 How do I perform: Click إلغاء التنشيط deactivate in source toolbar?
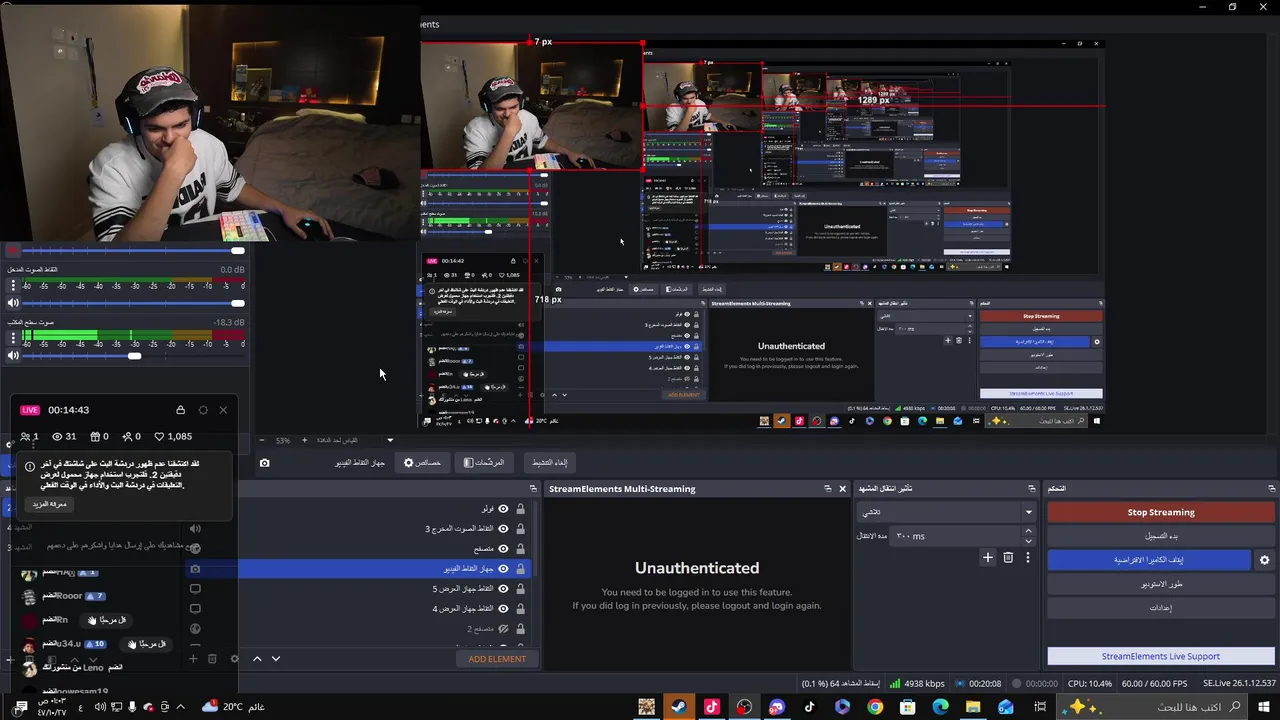coord(548,462)
